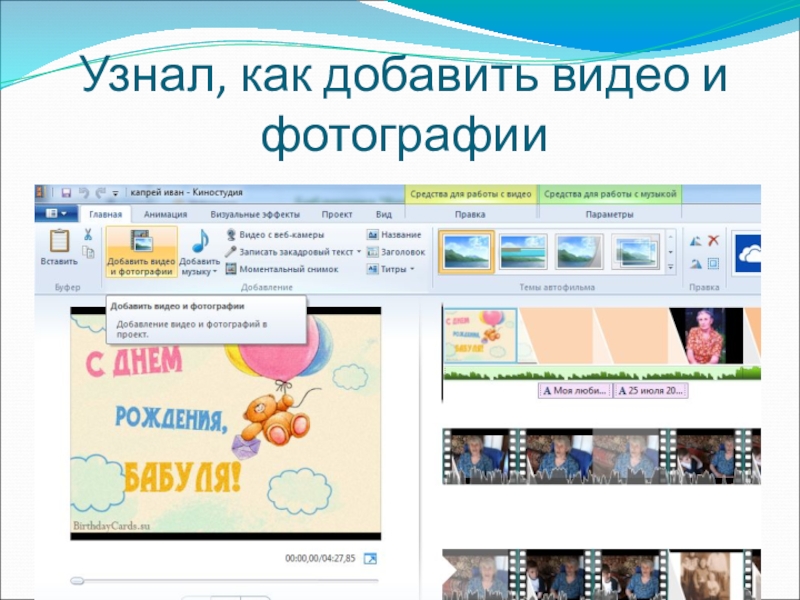Screen dimensions: 800x600
Task: Click Добавить видео и фотографии button
Action: 142,252
